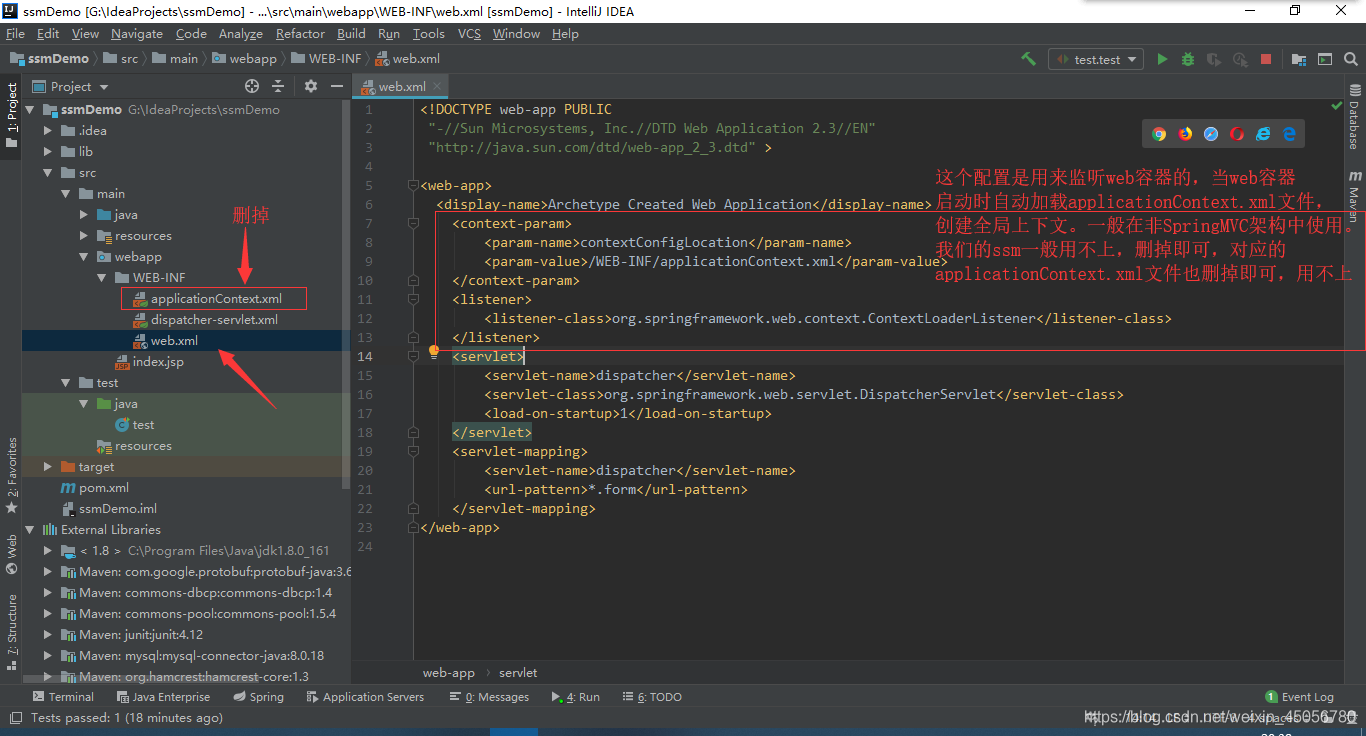Select pom.xml in the project tree
Viewport: 1366px width, 736px height.
pos(104,488)
